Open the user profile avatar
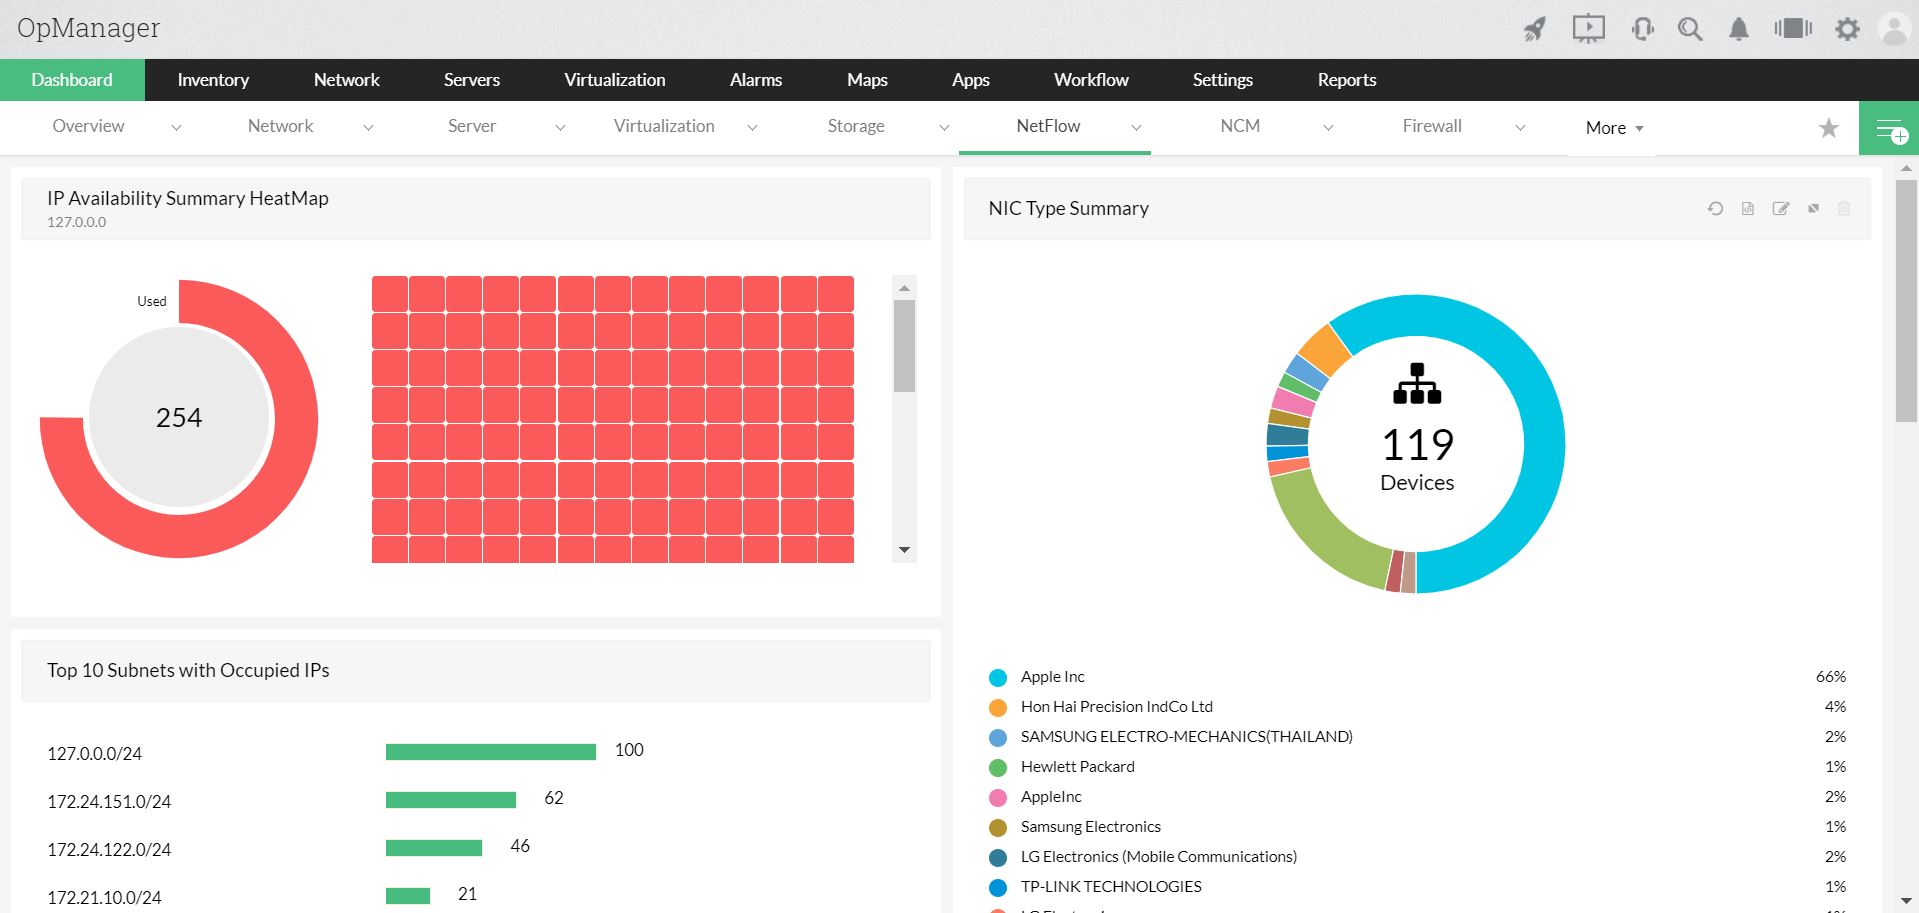Screen dimensions: 1919x913 [1894, 29]
